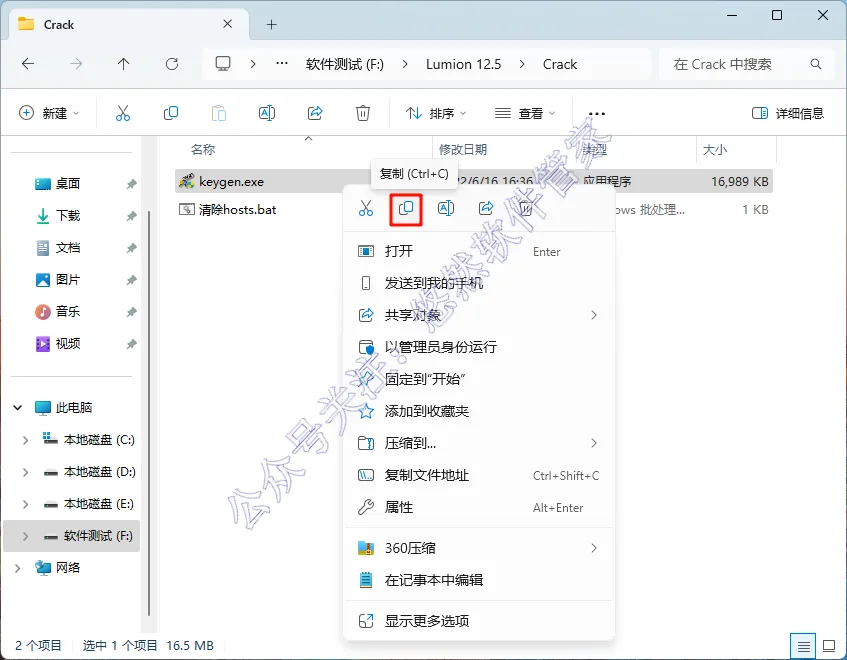847x660 pixels.
Task: Open the 共享对象 submenu
Action: (x=479, y=315)
